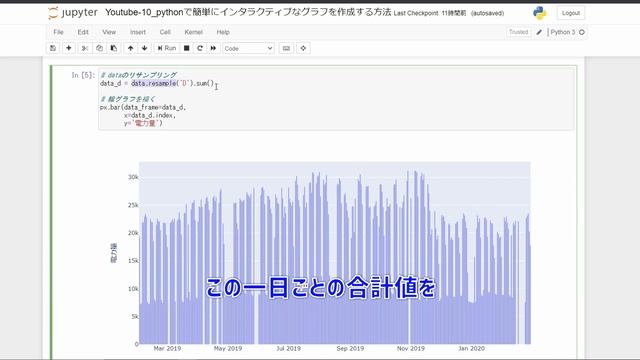Click the Trusted notebook indicator
640x360 pixels.
click(518, 32)
